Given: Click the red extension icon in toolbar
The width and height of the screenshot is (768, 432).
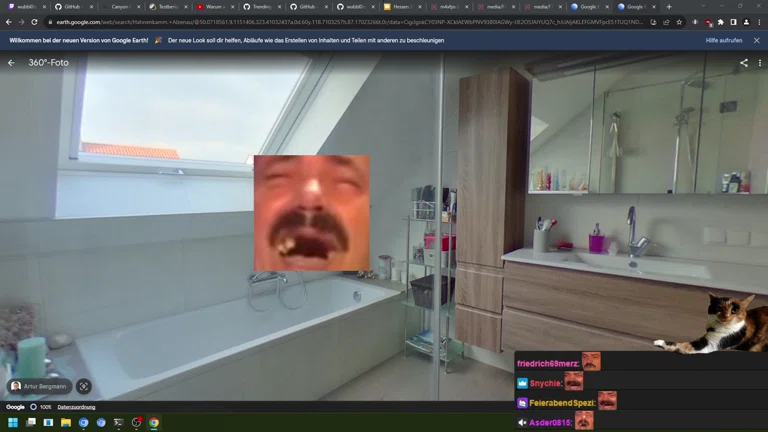Looking at the screenshot, I should 708,22.
